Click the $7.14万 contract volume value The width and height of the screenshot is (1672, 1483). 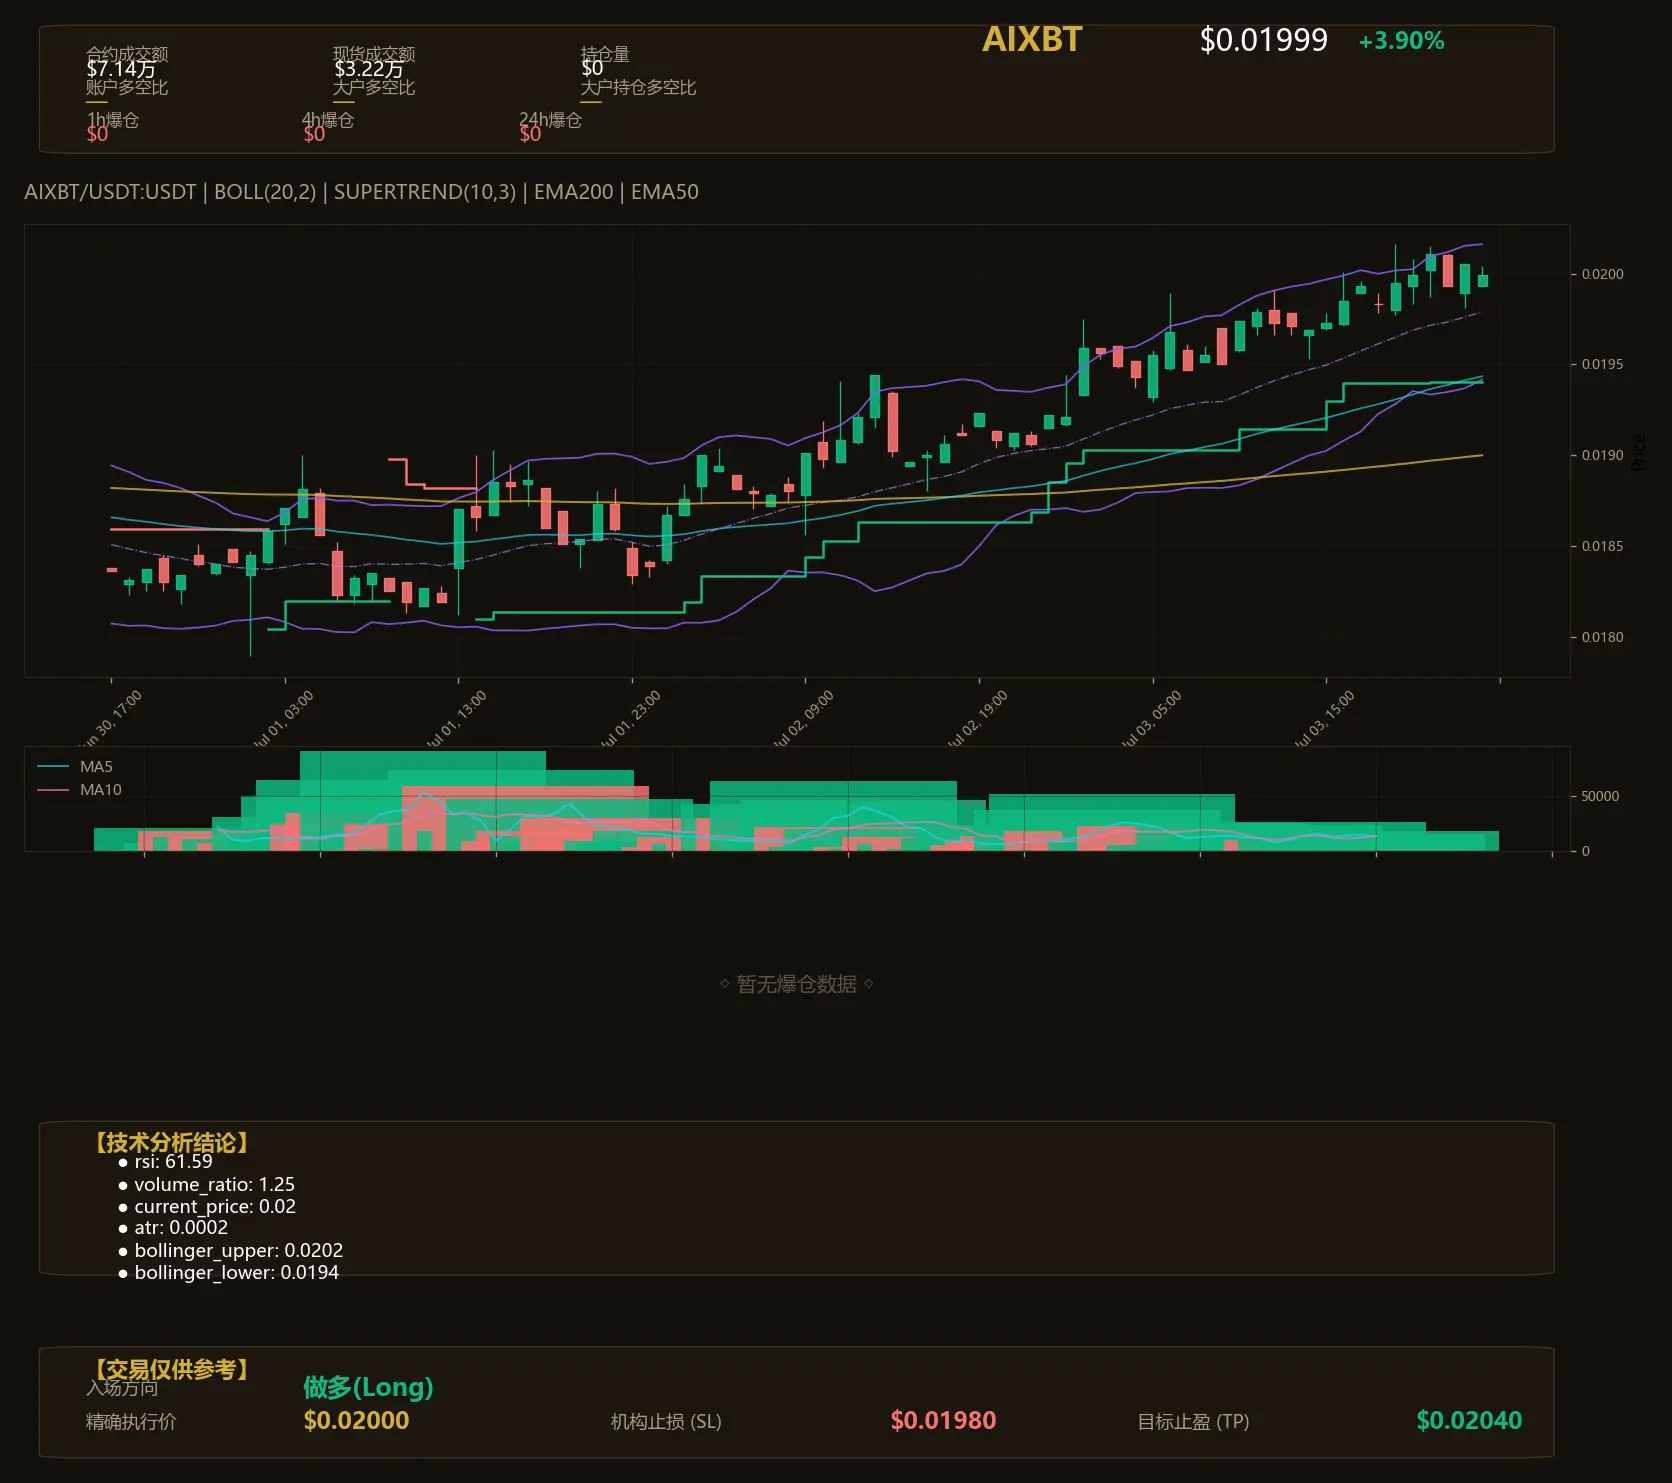(x=121, y=69)
